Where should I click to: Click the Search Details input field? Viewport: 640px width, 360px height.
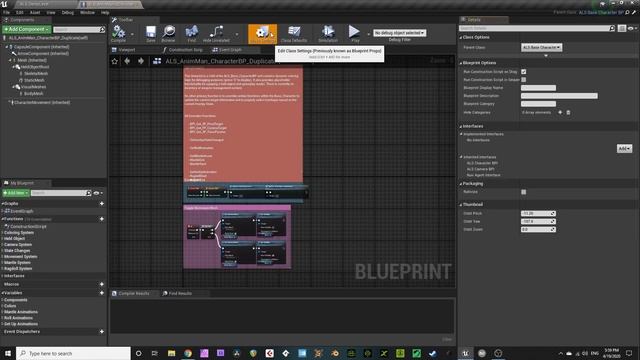534,28
